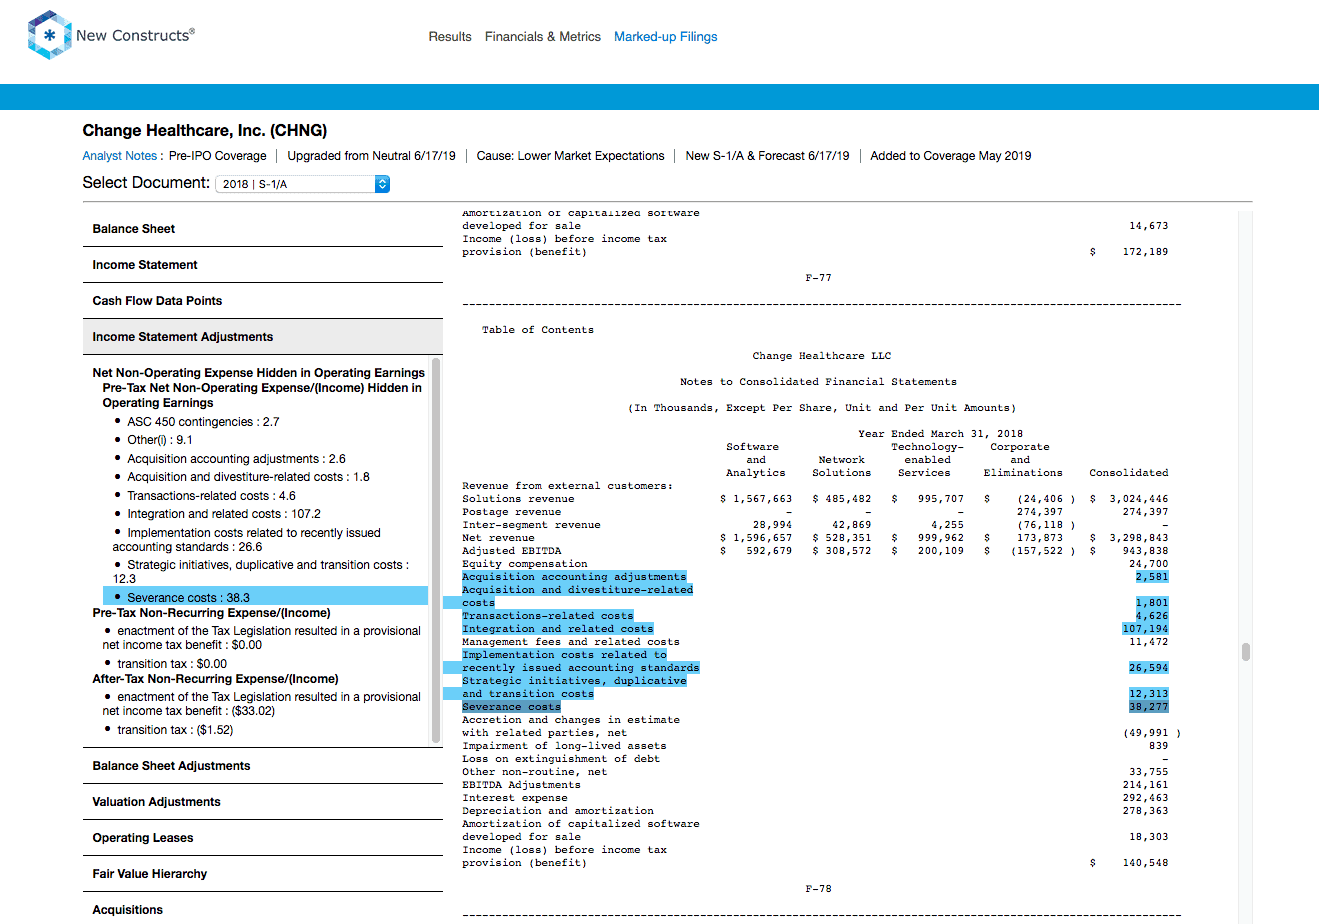Click highlighted value 38,277 in filing
This screenshot has width=1319, height=924.
coord(1151,707)
